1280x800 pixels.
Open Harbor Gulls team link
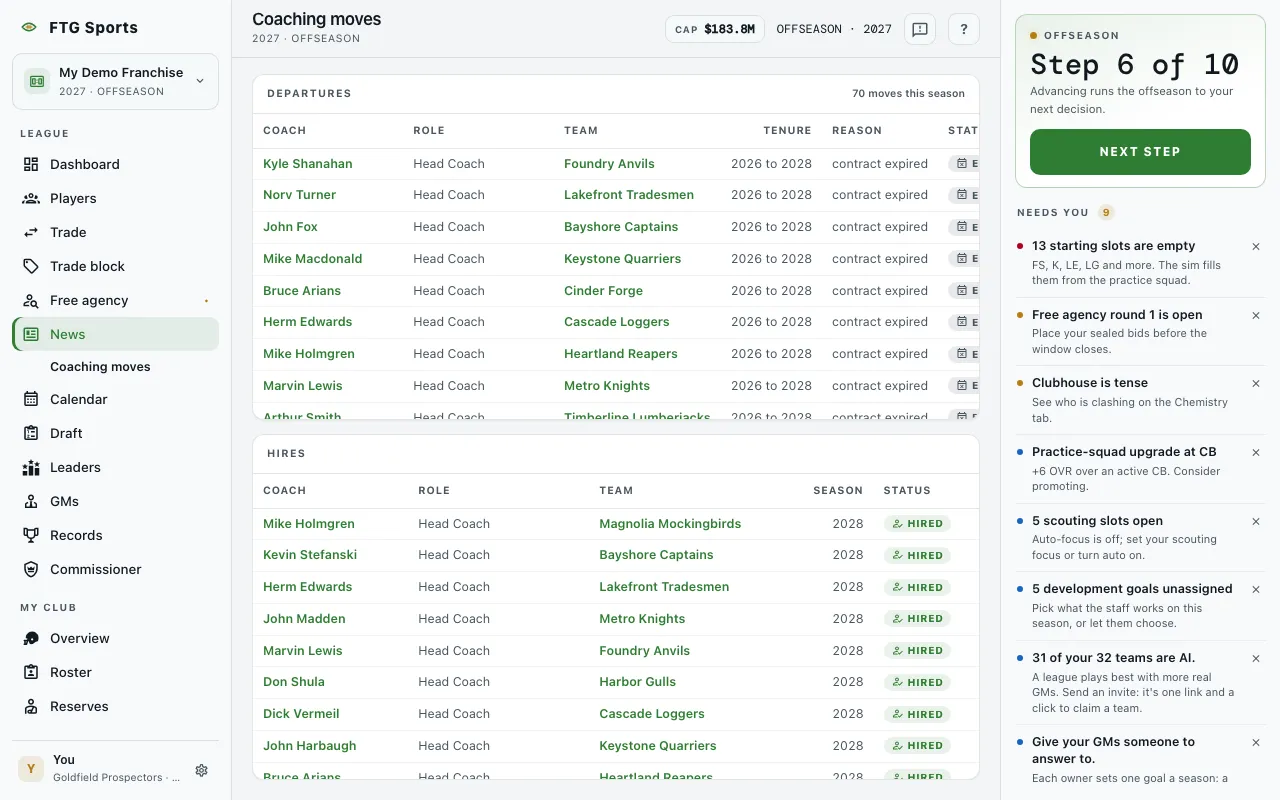637,682
